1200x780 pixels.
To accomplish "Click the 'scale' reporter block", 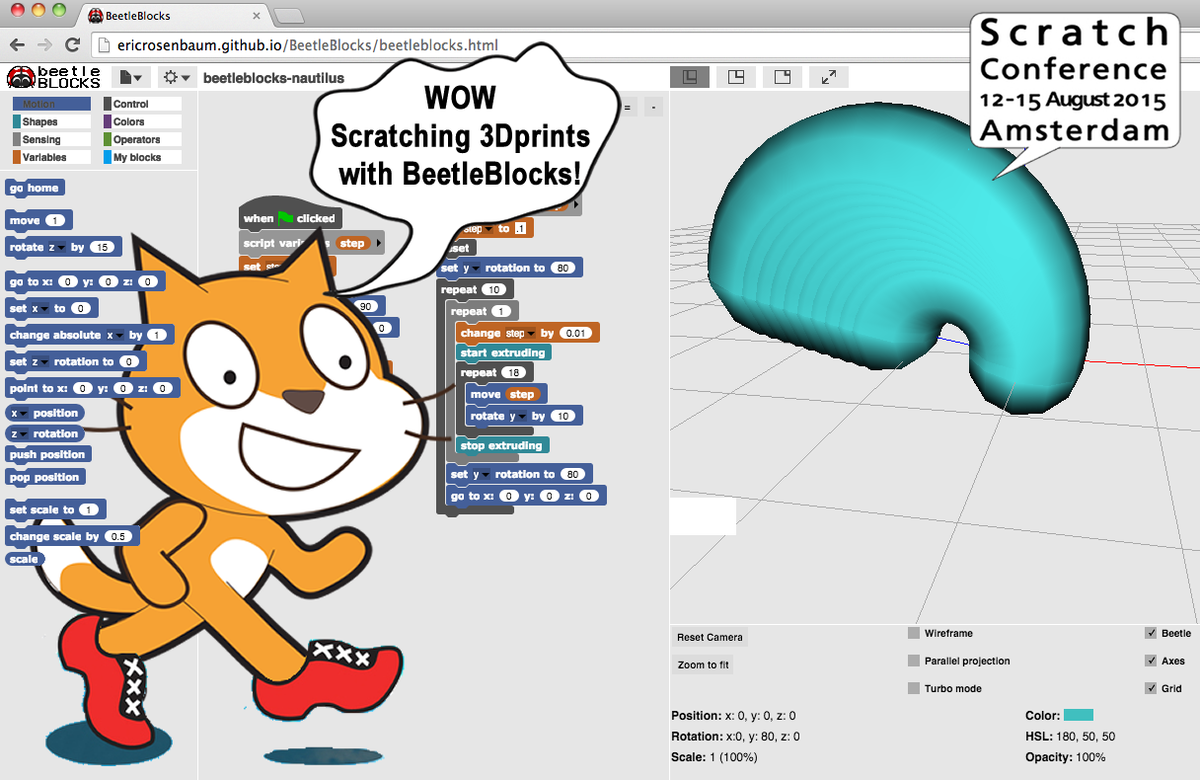I will (x=23, y=559).
